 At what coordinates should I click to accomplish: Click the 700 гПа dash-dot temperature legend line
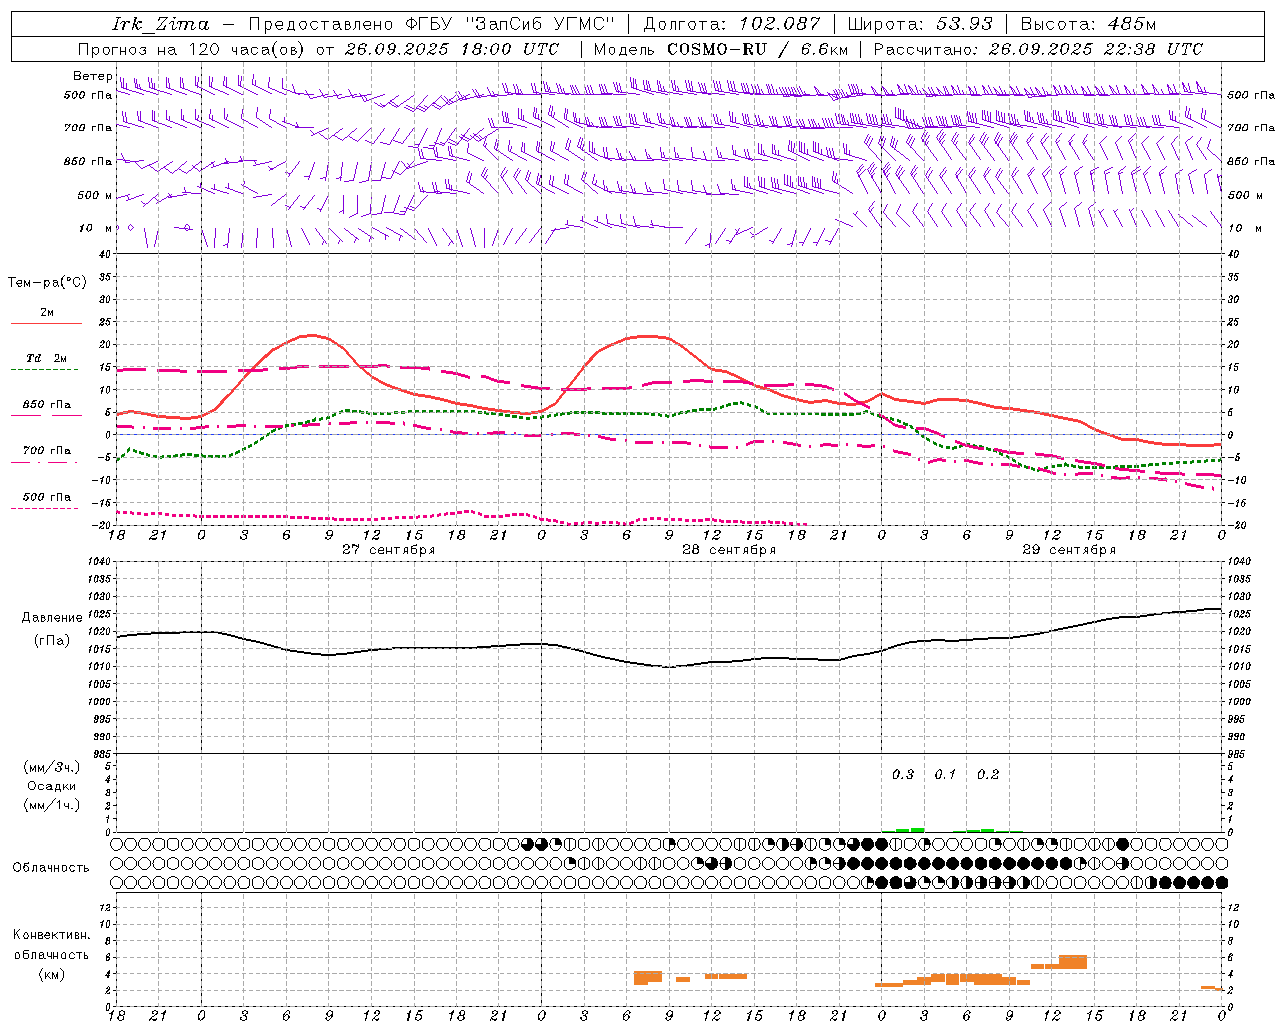point(45,462)
